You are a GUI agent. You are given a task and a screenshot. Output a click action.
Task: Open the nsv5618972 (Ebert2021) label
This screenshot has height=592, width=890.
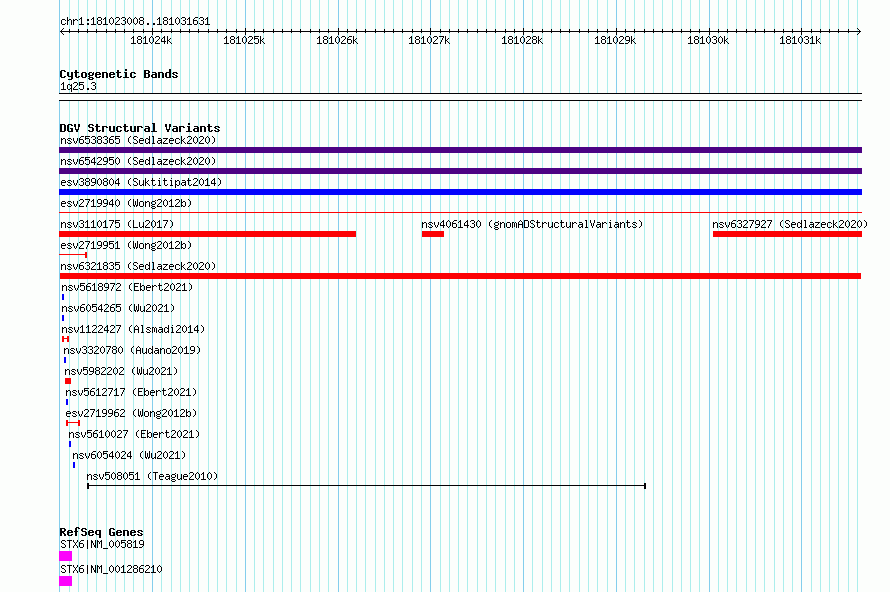pos(127,287)
